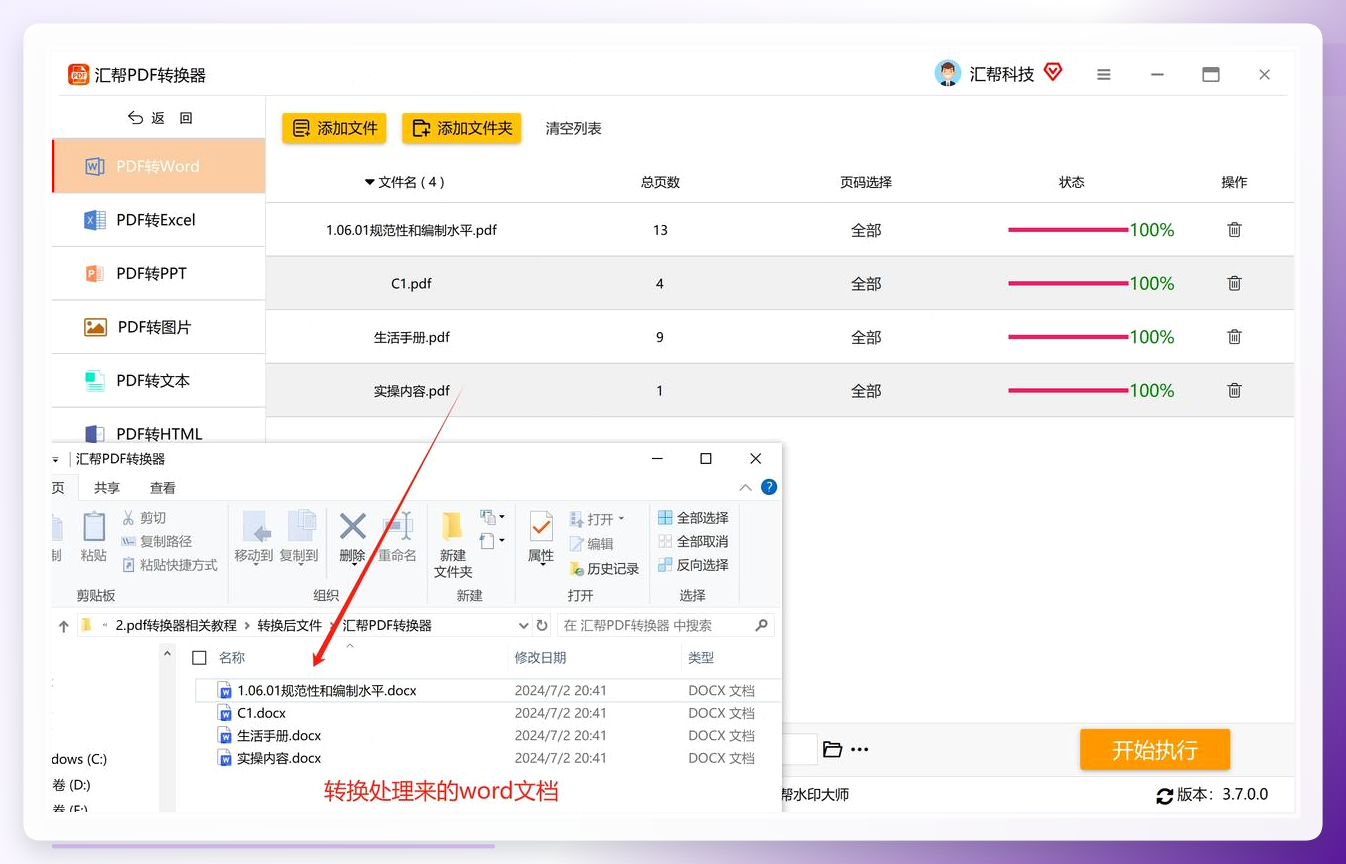Switch to PDF转Excel
Viewport: 1346px width, 864px height.
159,220
